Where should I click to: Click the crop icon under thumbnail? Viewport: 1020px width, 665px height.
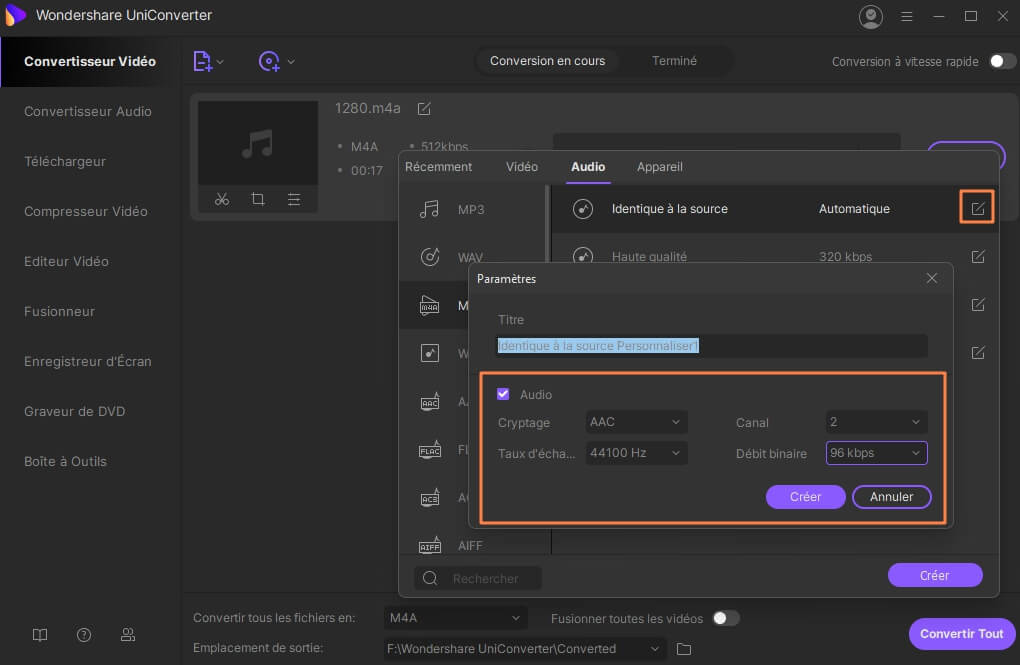click(x=258, y=199)
